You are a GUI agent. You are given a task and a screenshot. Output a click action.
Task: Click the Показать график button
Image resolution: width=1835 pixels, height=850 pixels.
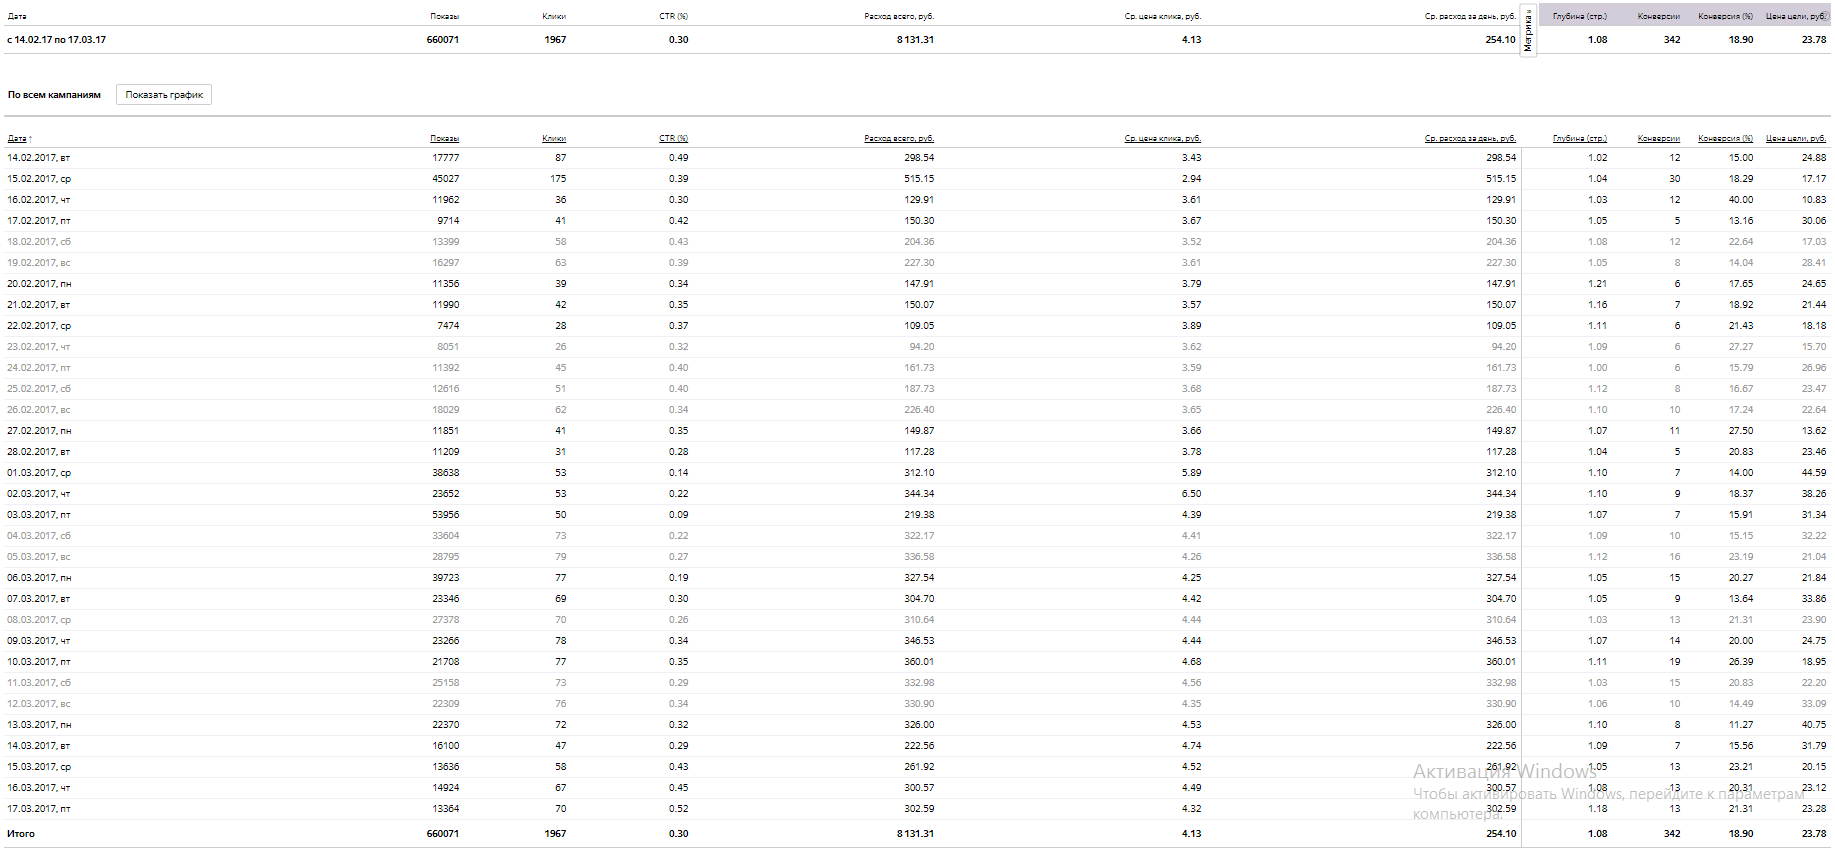click(164, 95)
